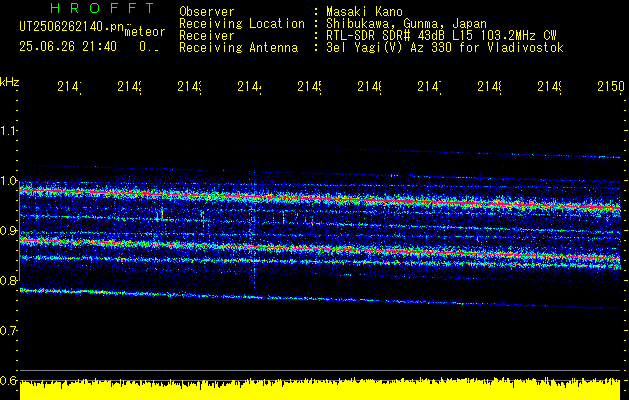Click the yellow signal level bar graph

320,389
